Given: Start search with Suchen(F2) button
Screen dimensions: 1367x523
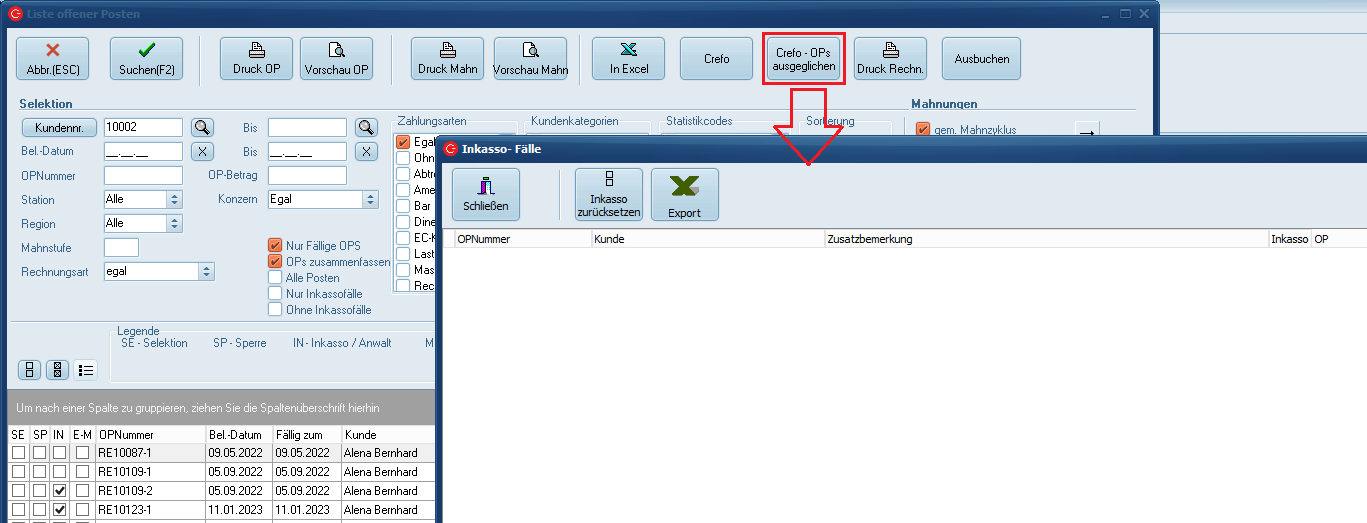Looking at the screenshot, I should click(x=146, y=59).
